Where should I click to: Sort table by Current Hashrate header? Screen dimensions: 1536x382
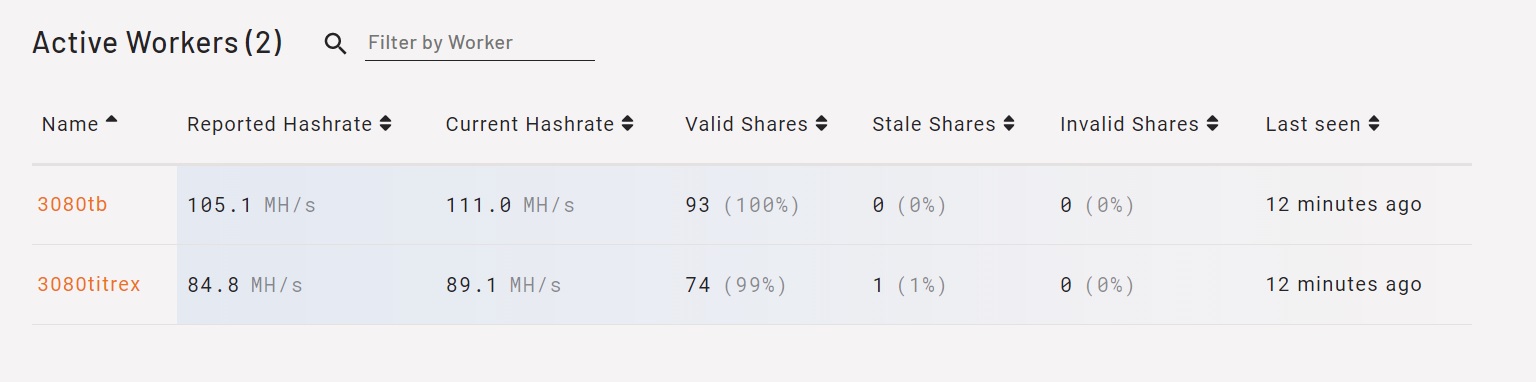[530, 124]
